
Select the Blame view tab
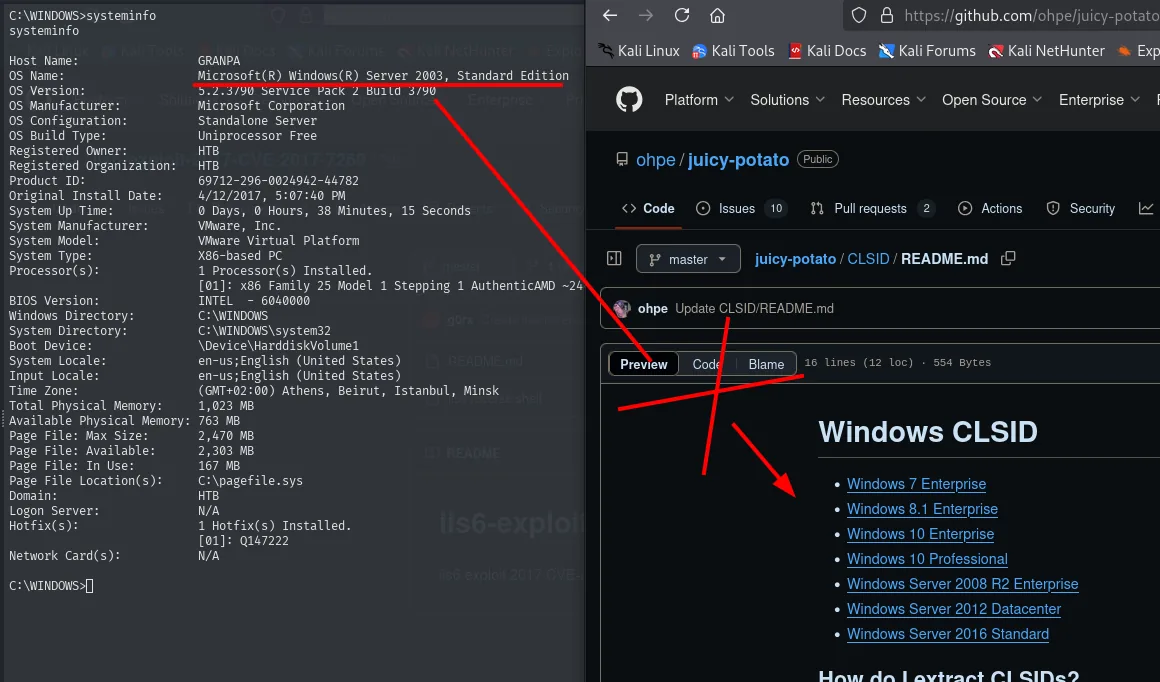click(x=766, y=364)
